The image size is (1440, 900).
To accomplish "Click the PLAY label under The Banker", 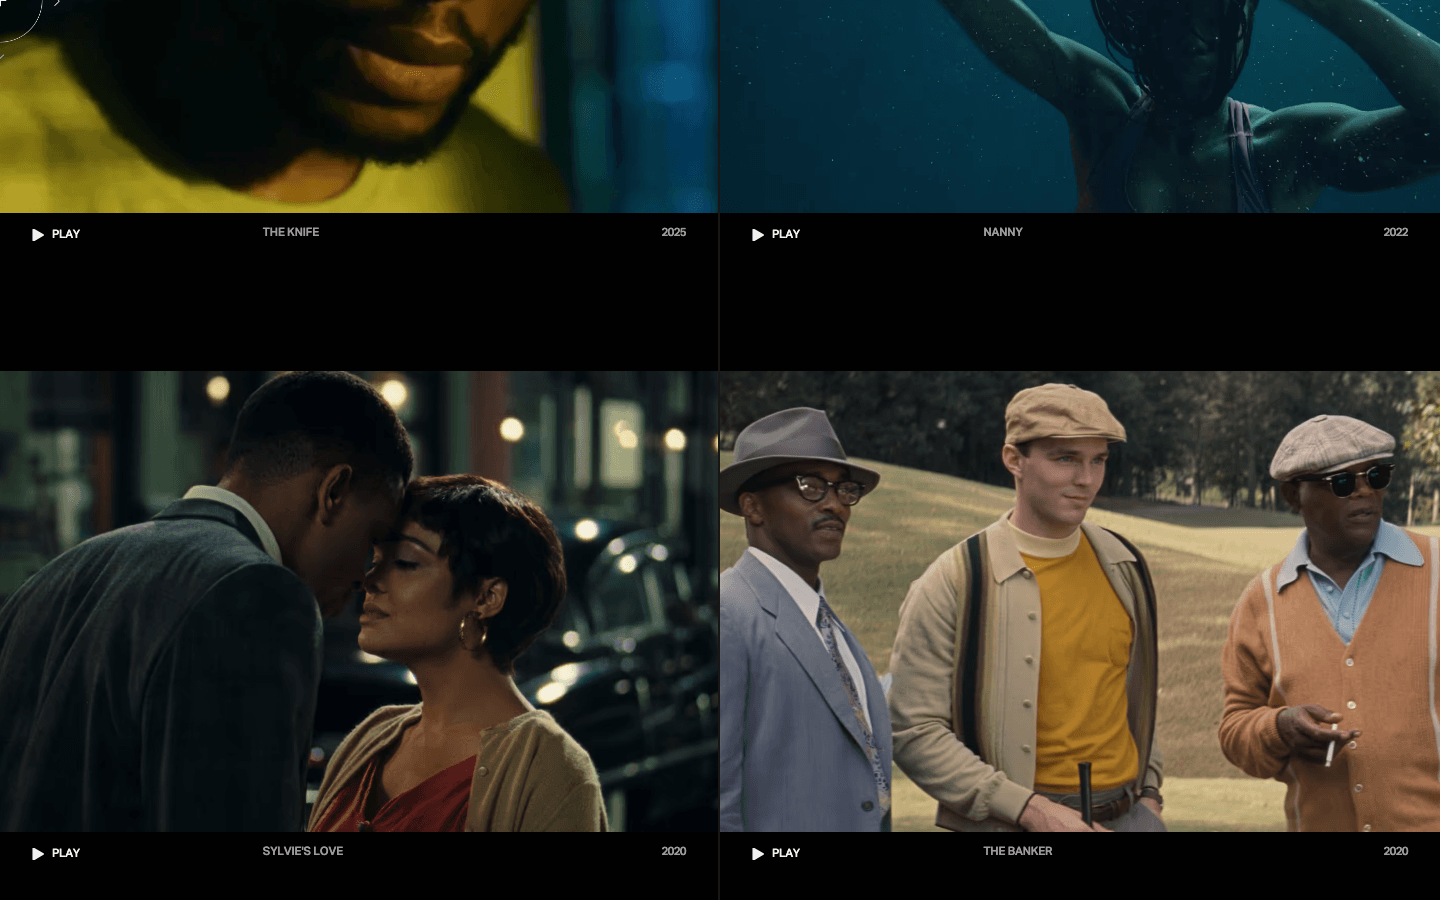I will pyautogui.click(x=786, y=853).
